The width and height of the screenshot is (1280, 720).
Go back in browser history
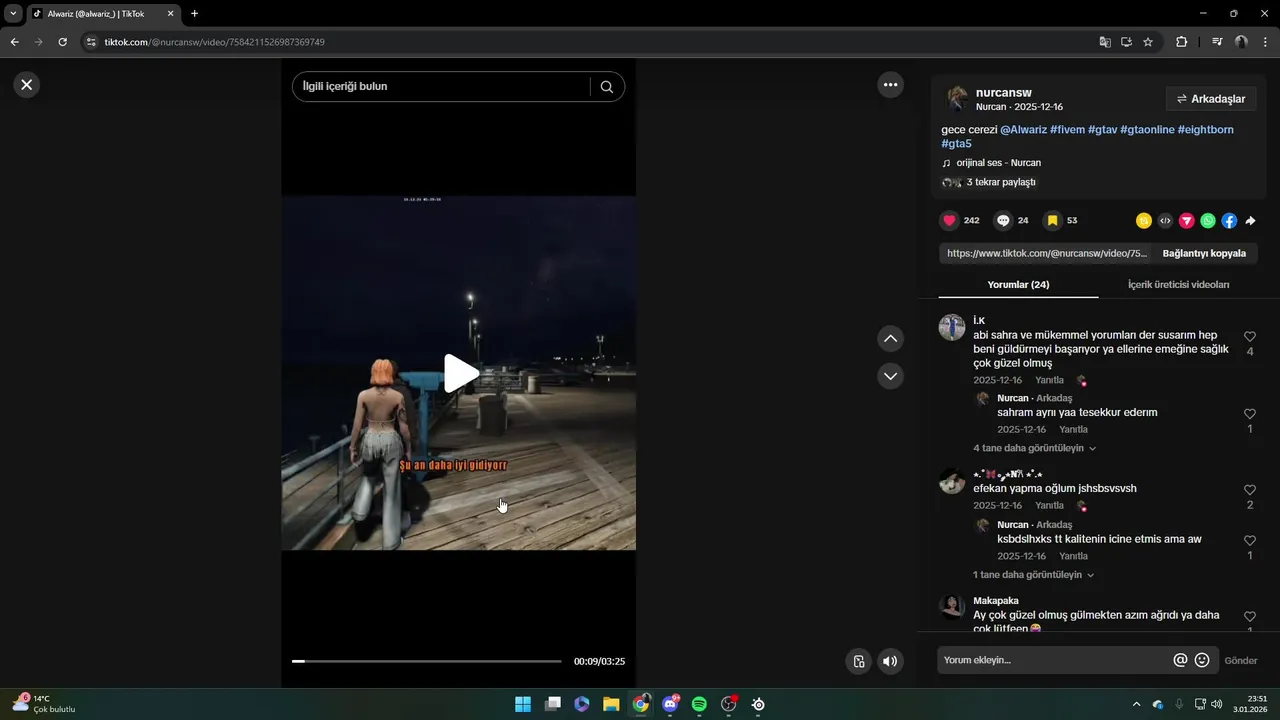point(15,42)
